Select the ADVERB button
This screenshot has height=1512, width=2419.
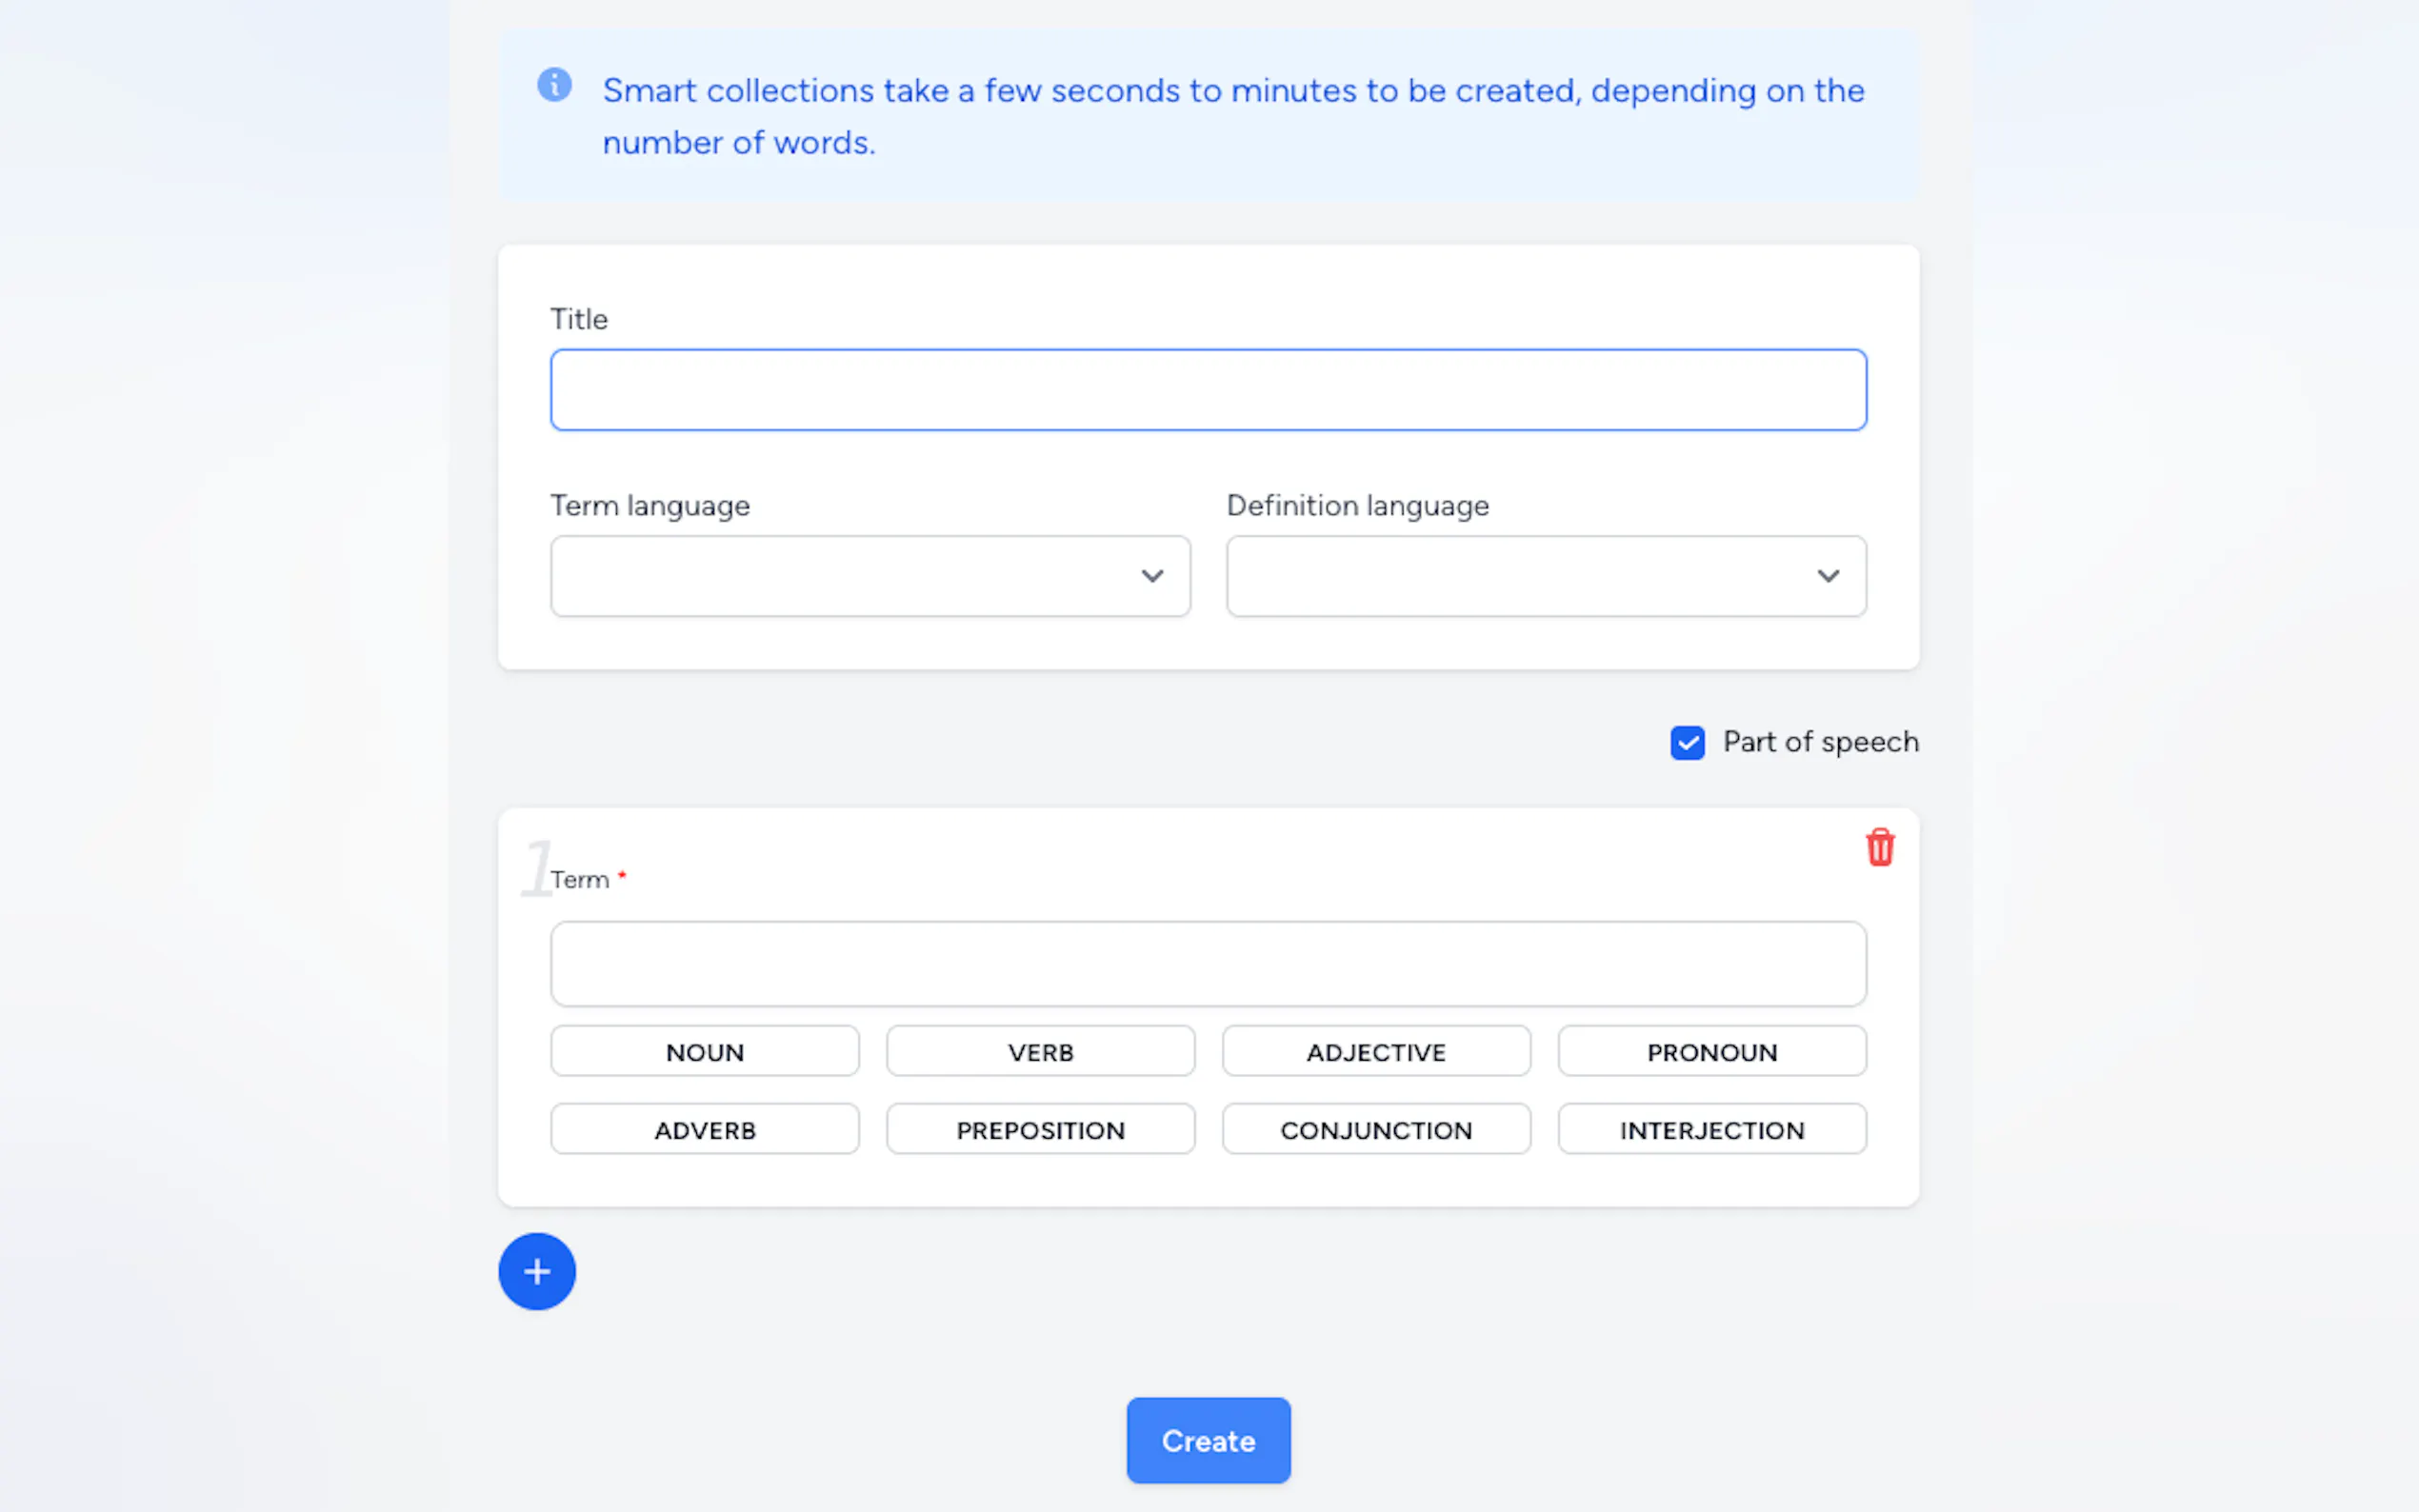[x=704, y=1129]
